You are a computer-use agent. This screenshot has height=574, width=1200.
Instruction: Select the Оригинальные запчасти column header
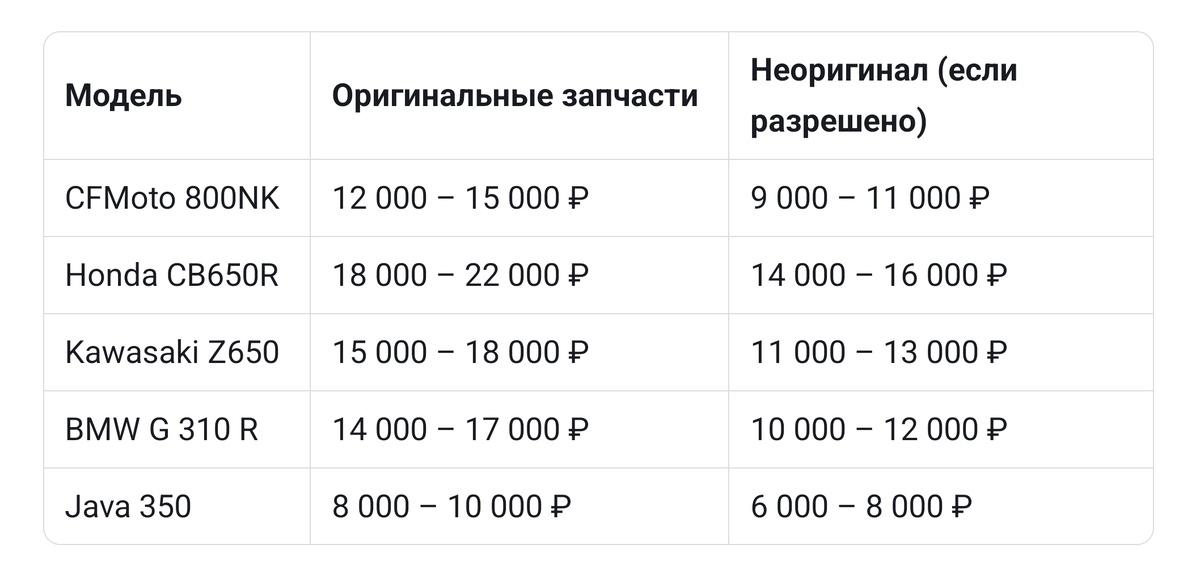tap(516, 97)
